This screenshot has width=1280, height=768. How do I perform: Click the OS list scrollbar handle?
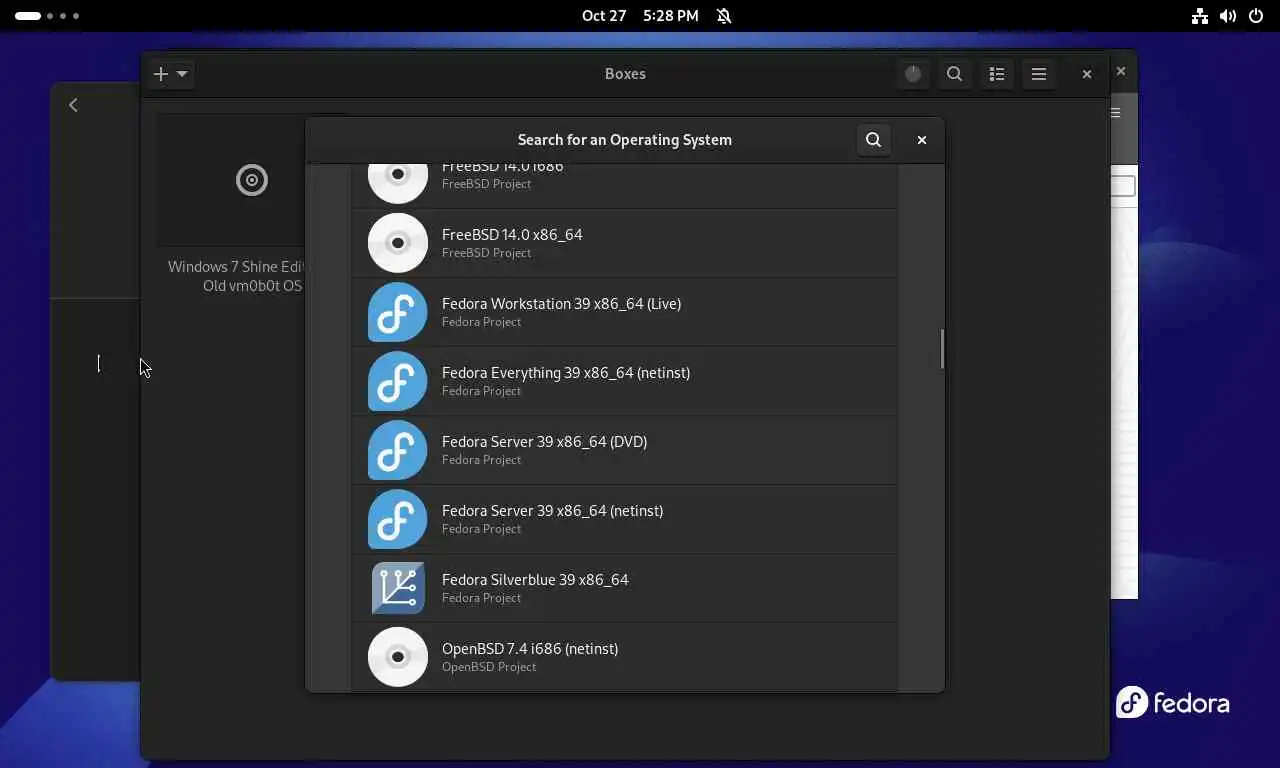[x=942, y=348]
